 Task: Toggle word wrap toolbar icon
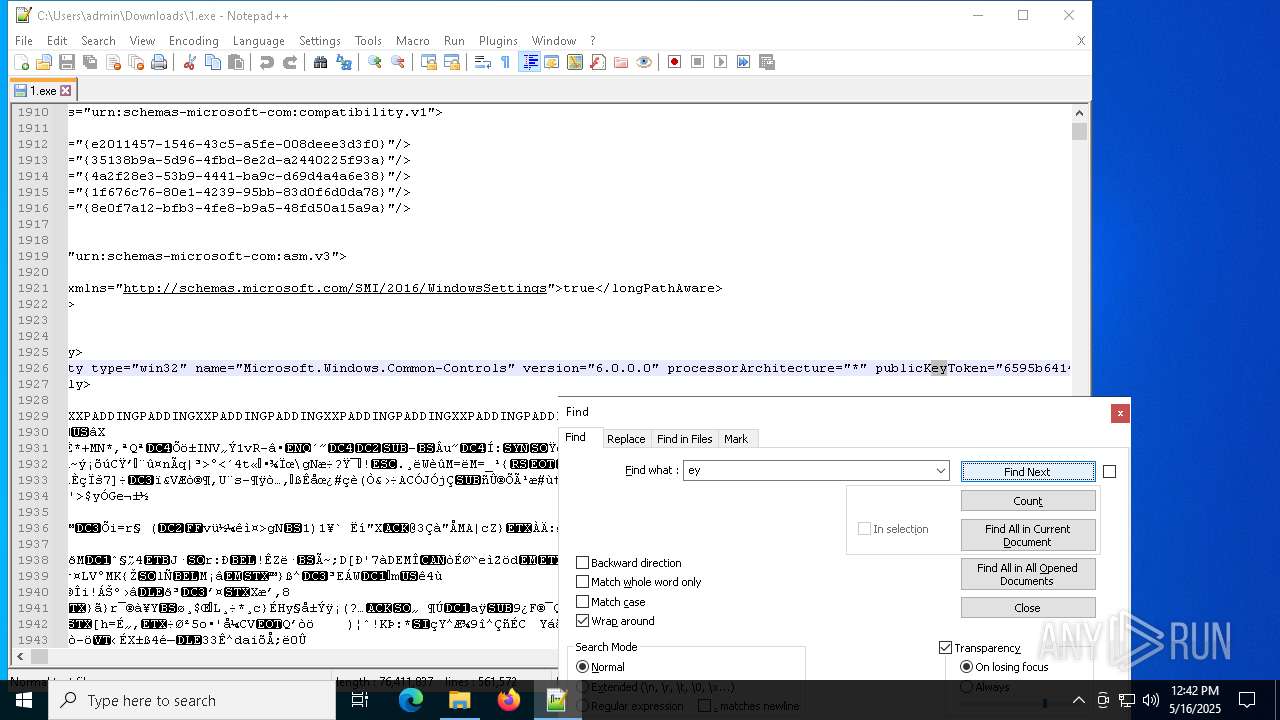[x=482, y=62]
